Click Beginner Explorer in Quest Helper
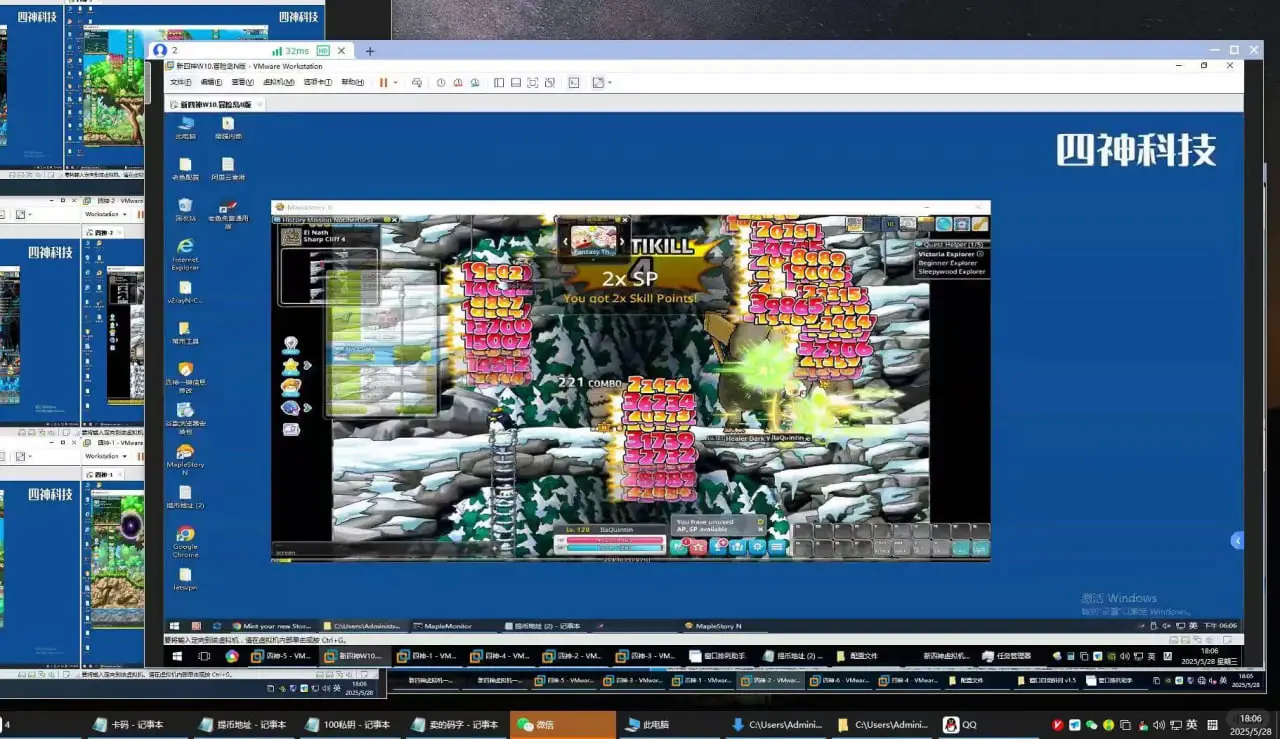Viewport: 1280px width, 739px height. click(947, 263)
